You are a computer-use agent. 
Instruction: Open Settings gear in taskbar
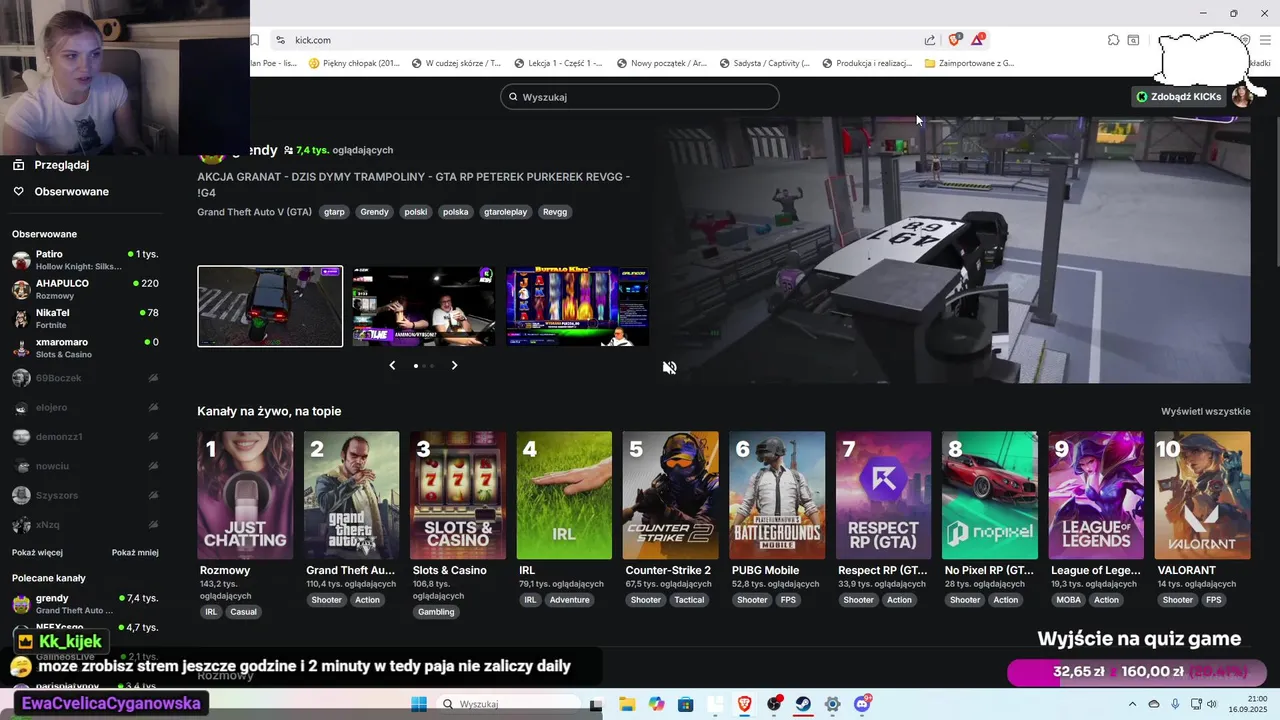point(832,704)
